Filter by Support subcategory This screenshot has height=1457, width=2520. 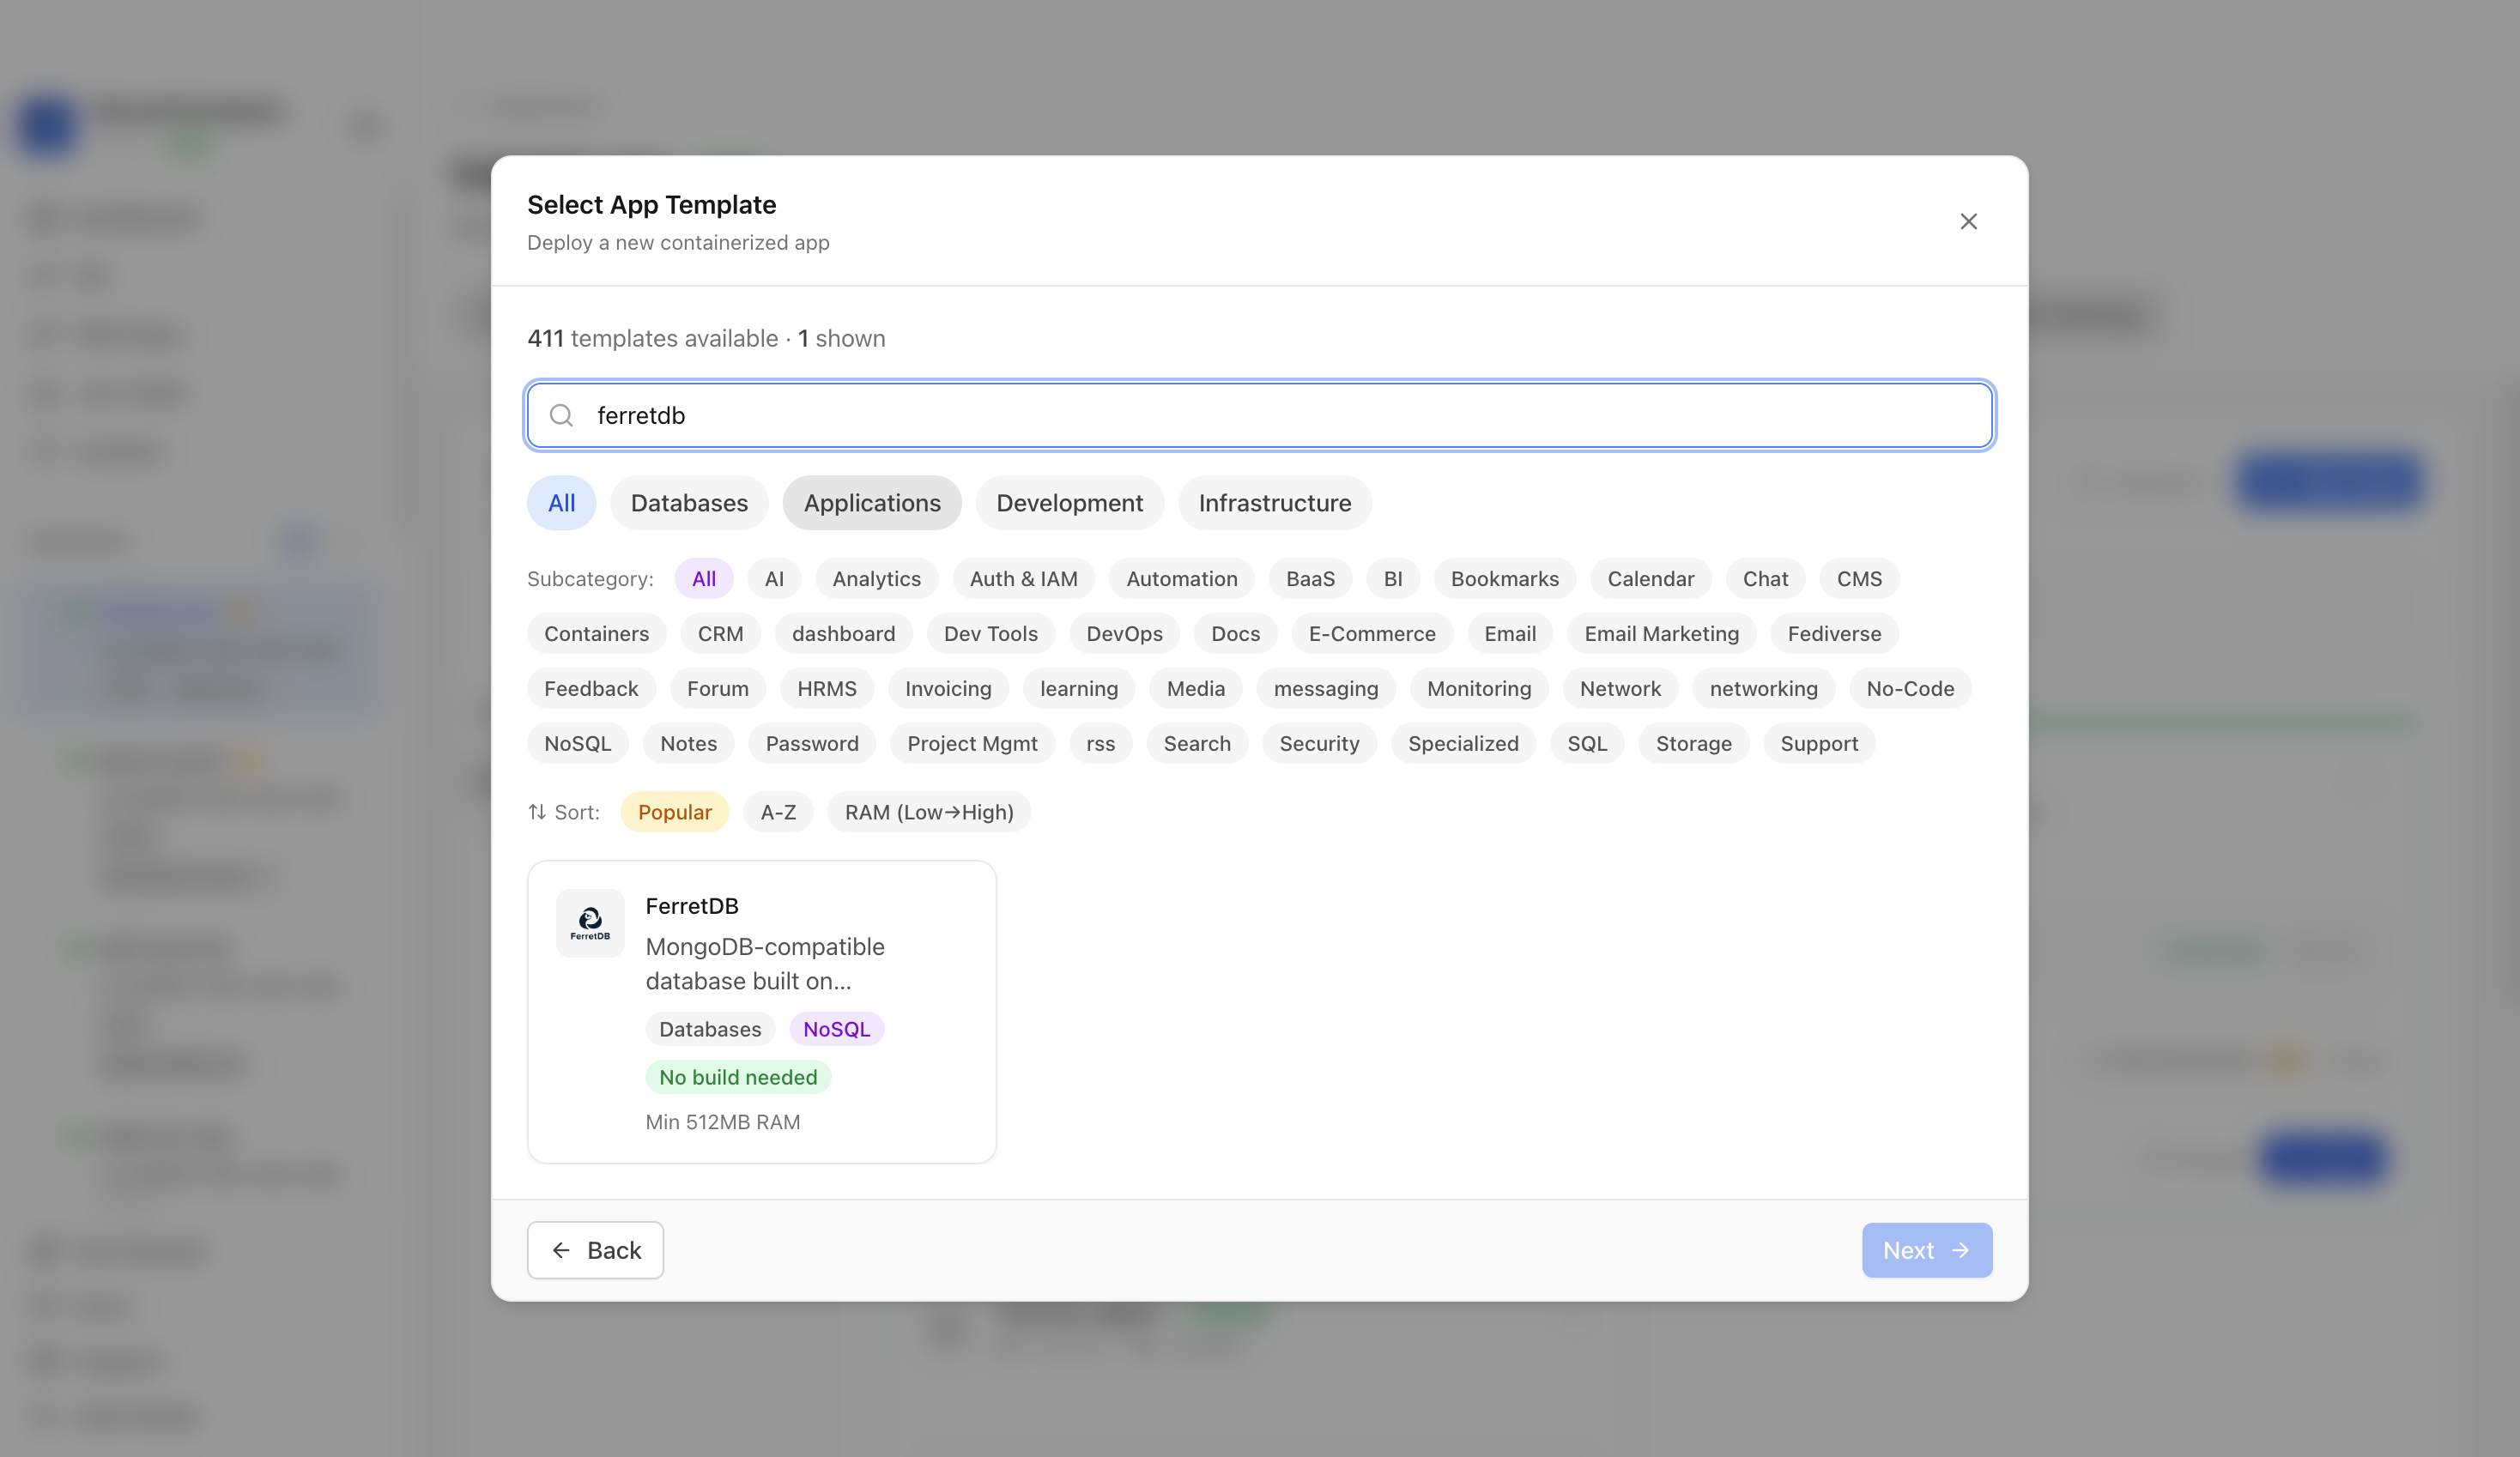click(1819, 744)
